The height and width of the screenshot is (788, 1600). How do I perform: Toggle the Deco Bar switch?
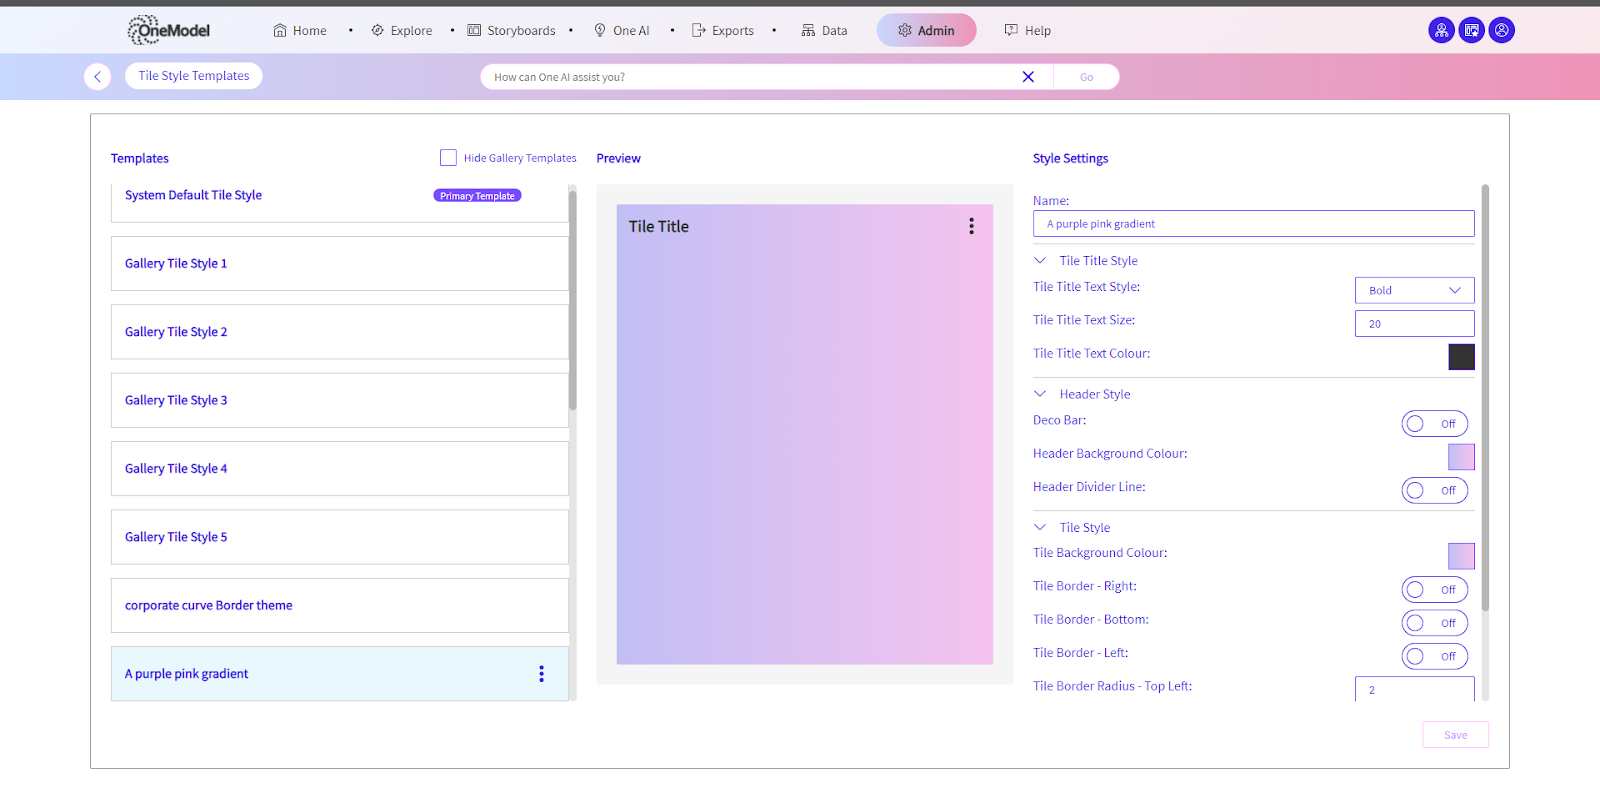[x=1434, y=424]
